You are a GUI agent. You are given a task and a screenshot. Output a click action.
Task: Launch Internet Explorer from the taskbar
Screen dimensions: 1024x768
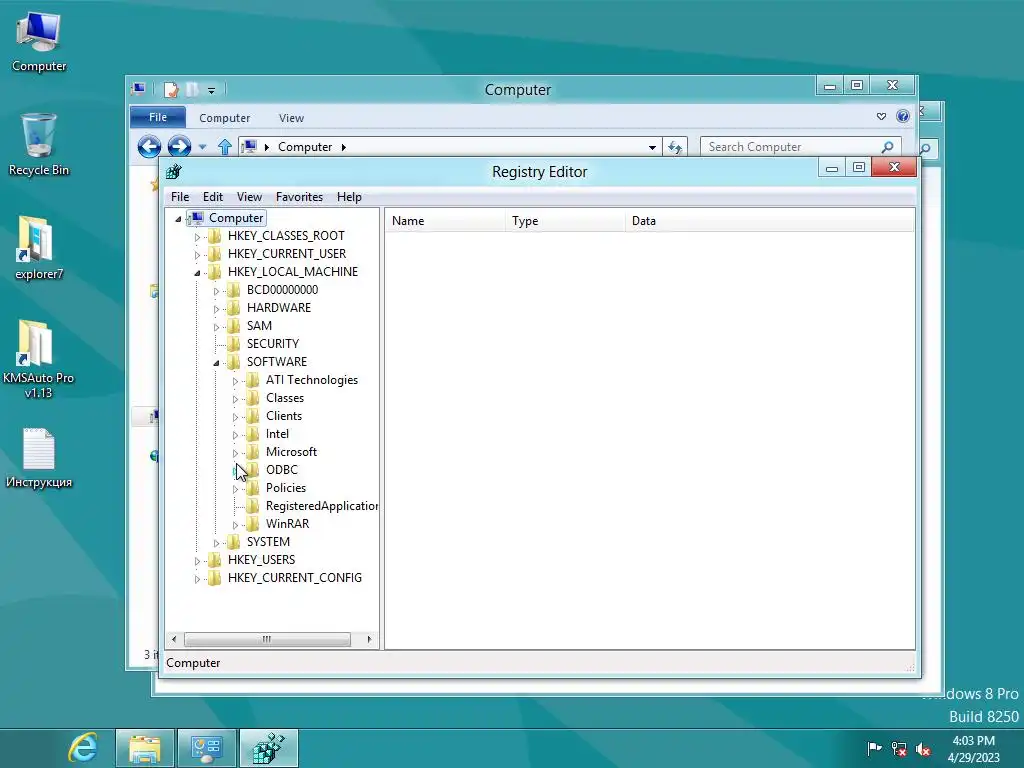point(84,748)
